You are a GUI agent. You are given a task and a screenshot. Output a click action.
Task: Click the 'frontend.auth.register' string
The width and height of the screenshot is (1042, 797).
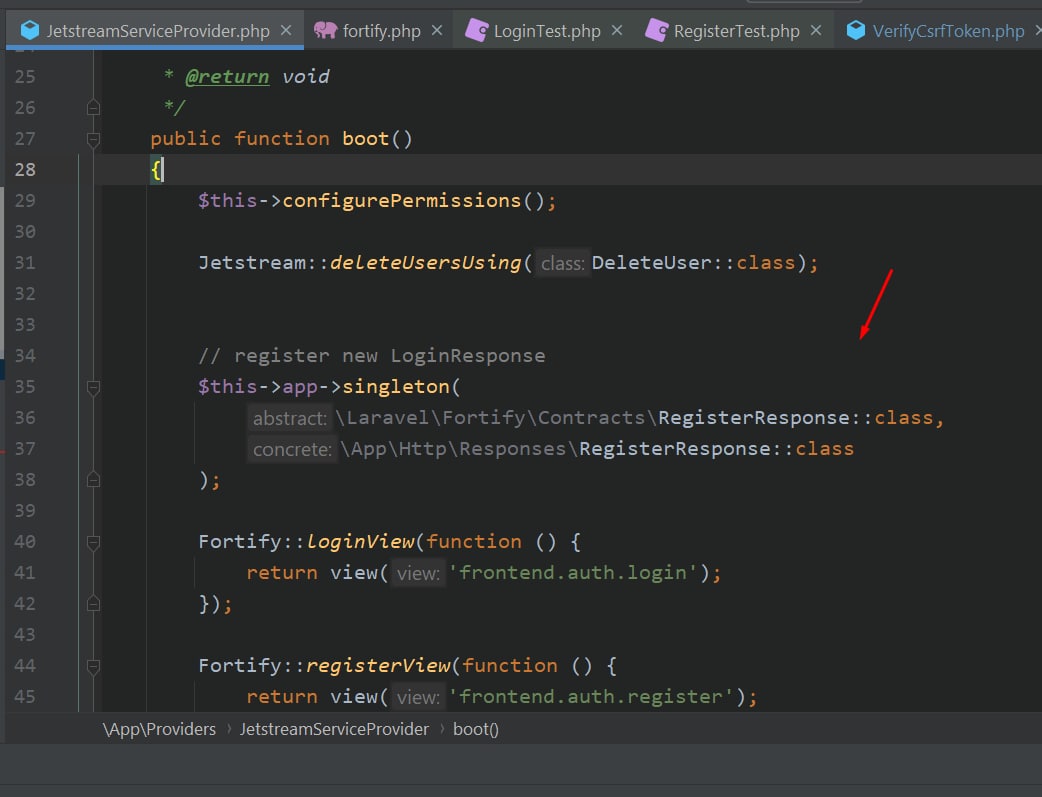(x=591, y=697)
